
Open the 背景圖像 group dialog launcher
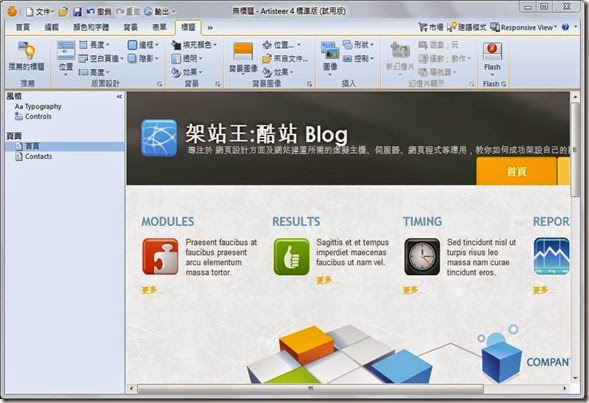pos(310,85)
